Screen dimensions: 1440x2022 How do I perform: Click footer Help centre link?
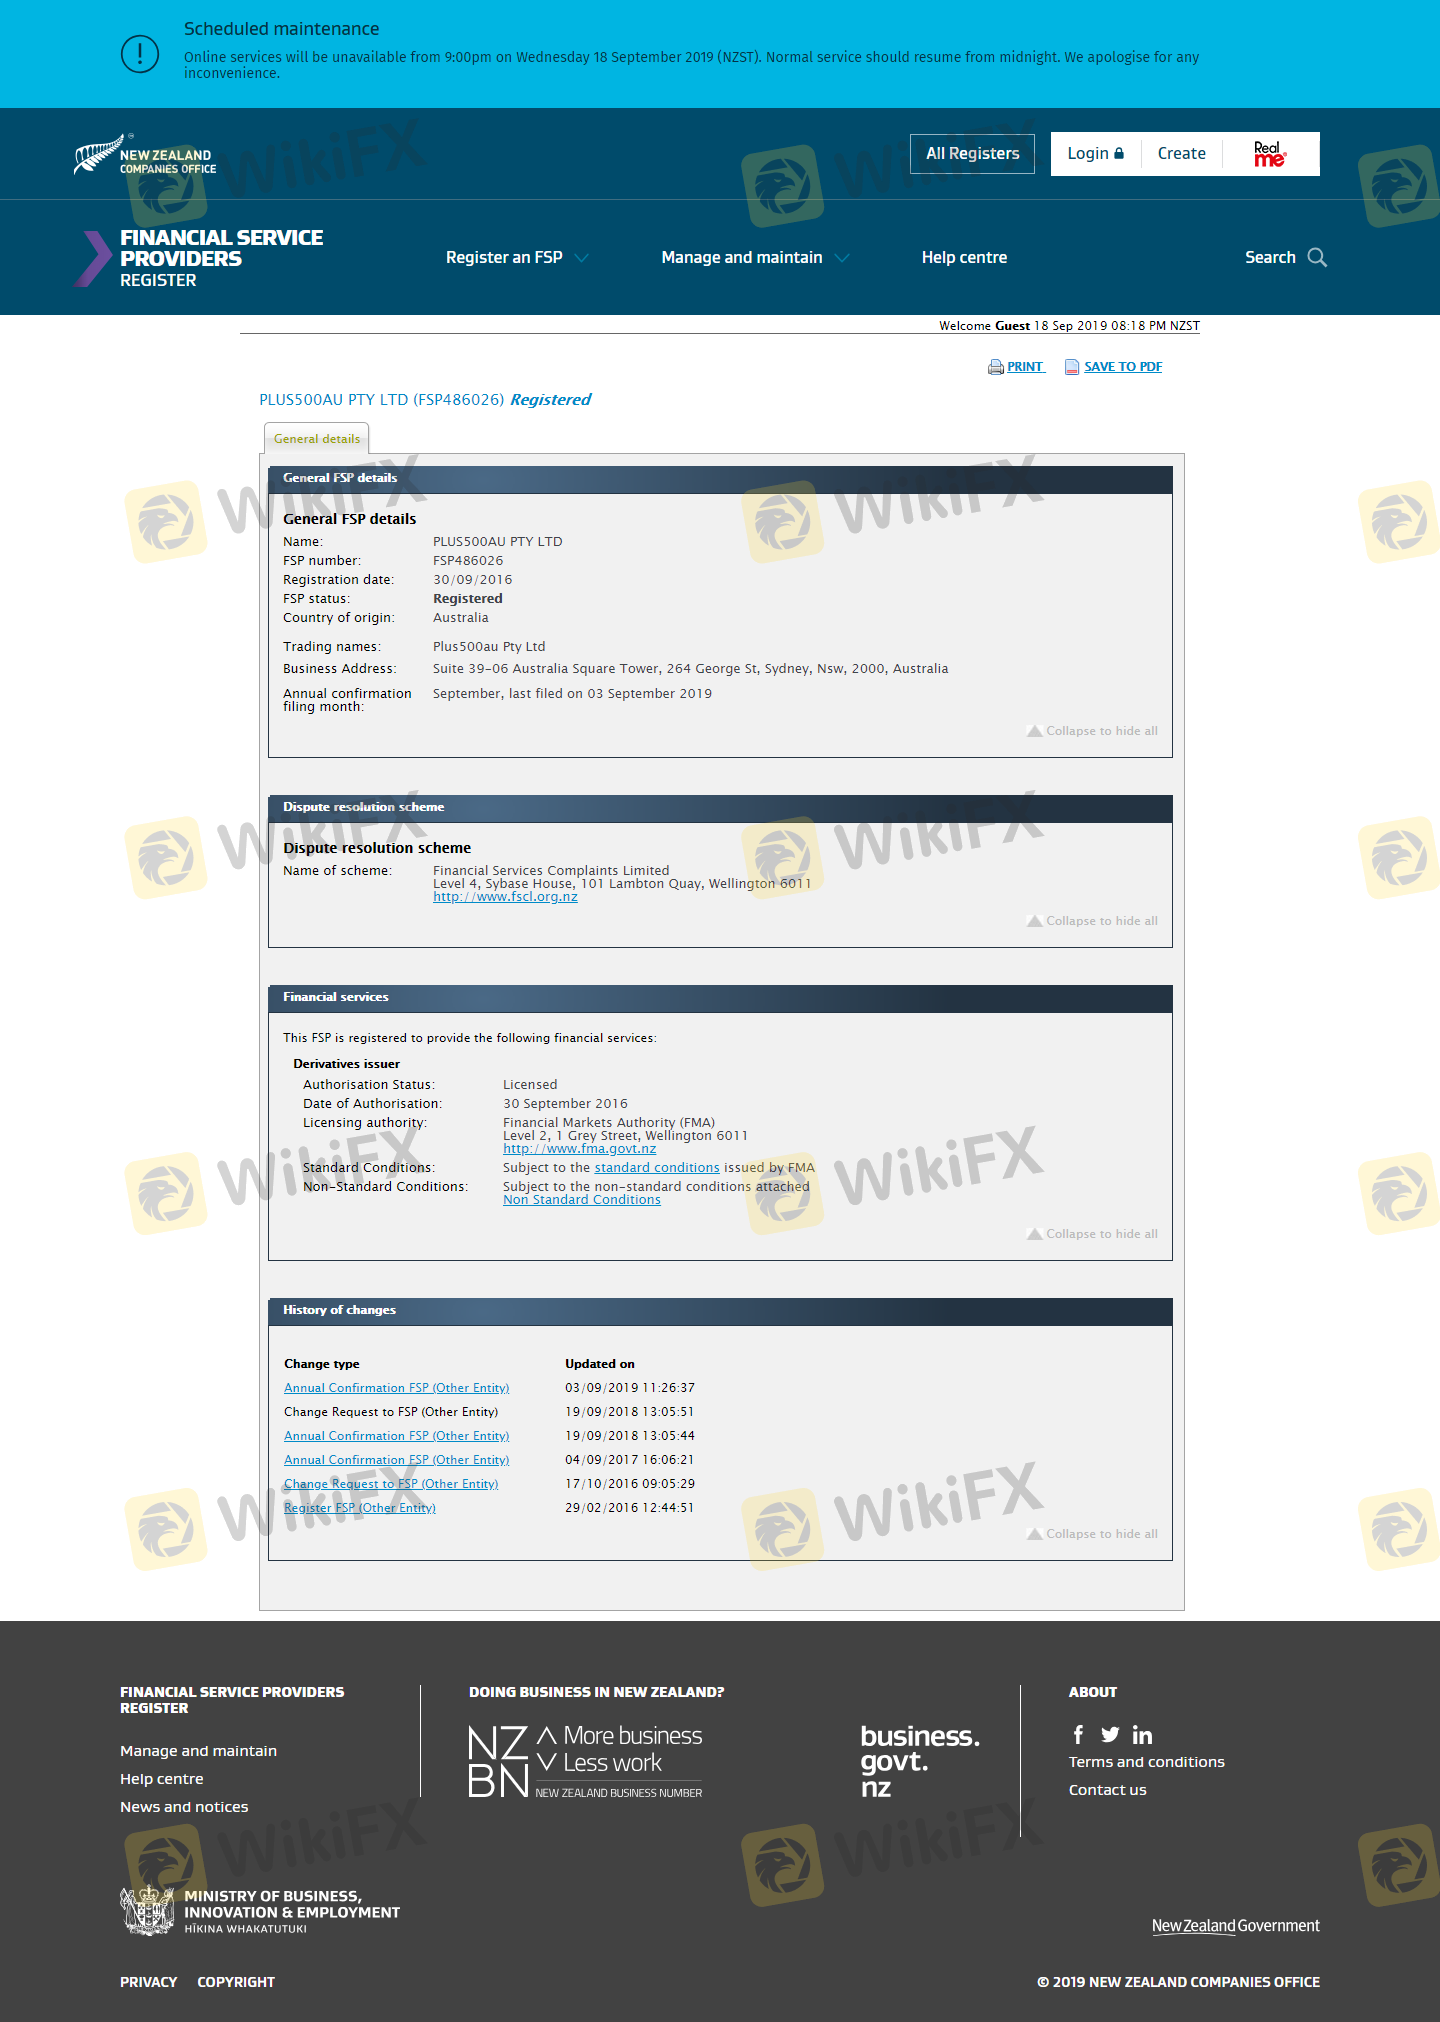click(161, 1779)
